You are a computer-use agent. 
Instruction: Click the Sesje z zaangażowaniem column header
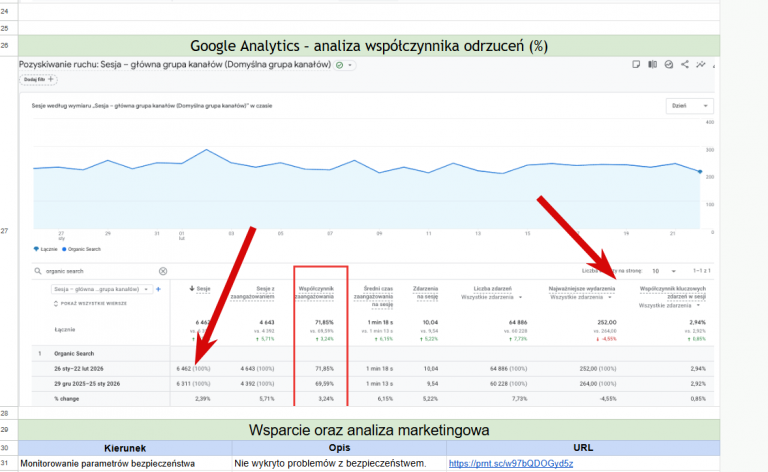click(253, 292)
